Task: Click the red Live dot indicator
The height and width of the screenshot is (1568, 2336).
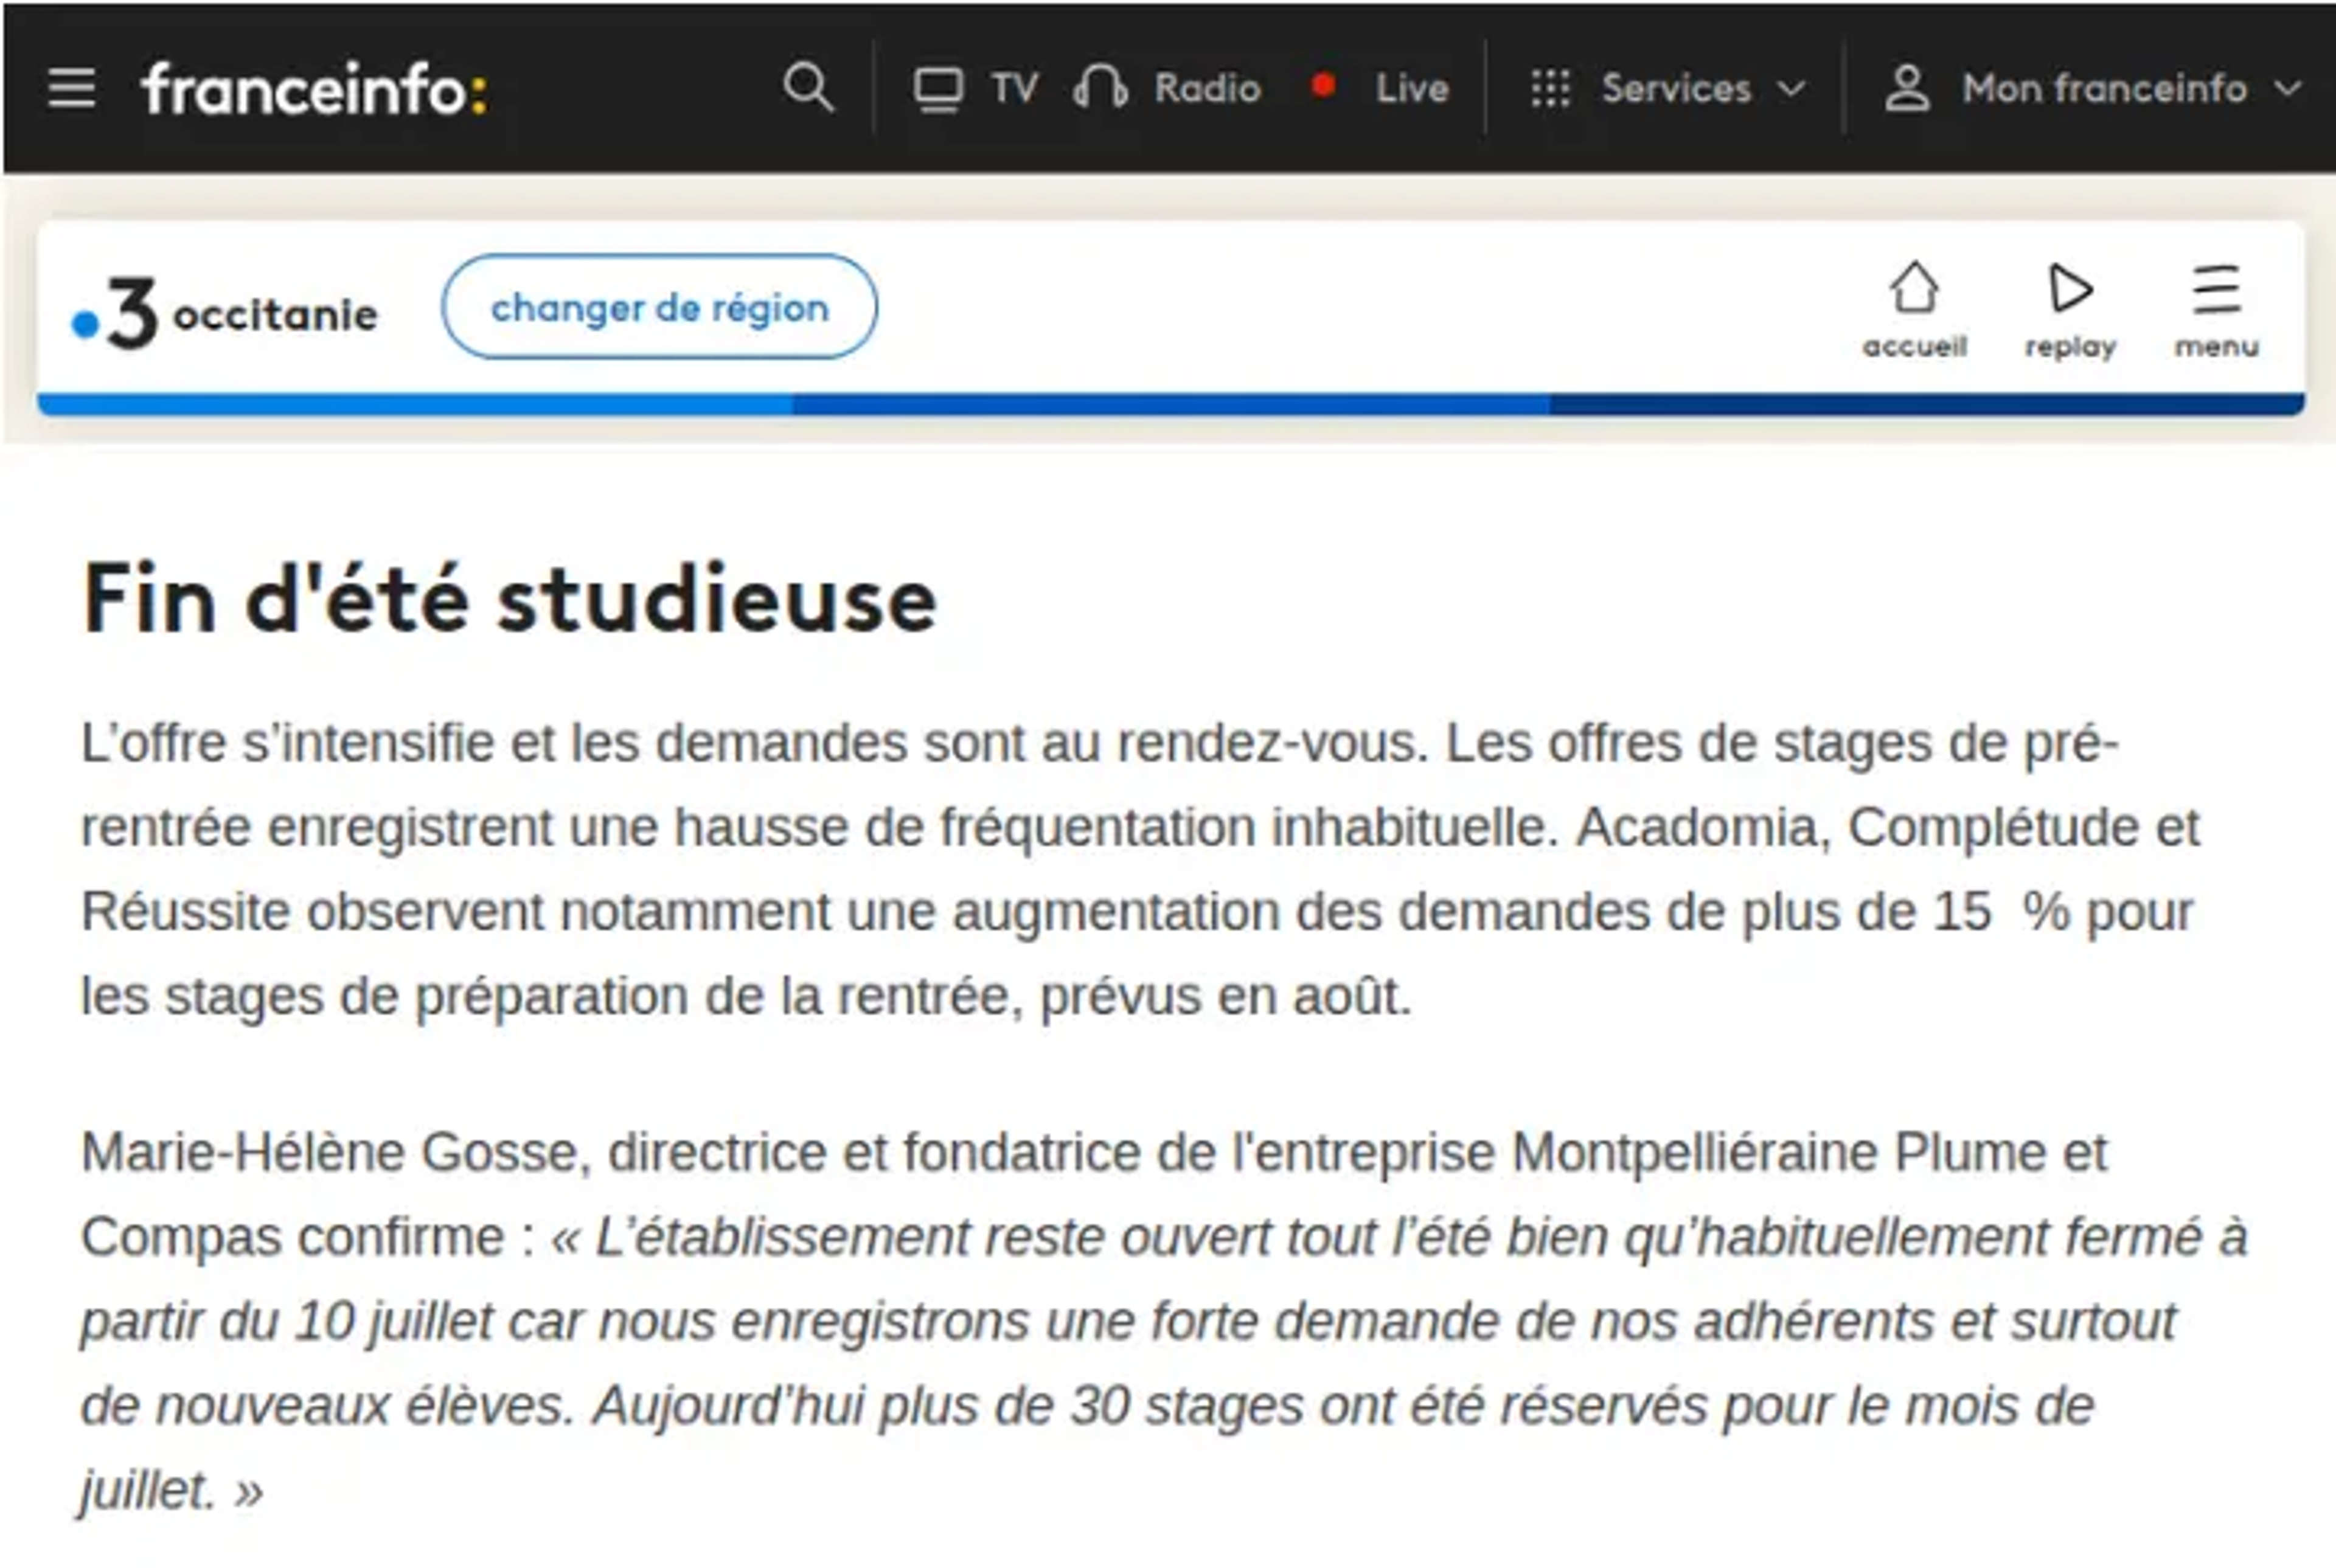Action: 1323,86
